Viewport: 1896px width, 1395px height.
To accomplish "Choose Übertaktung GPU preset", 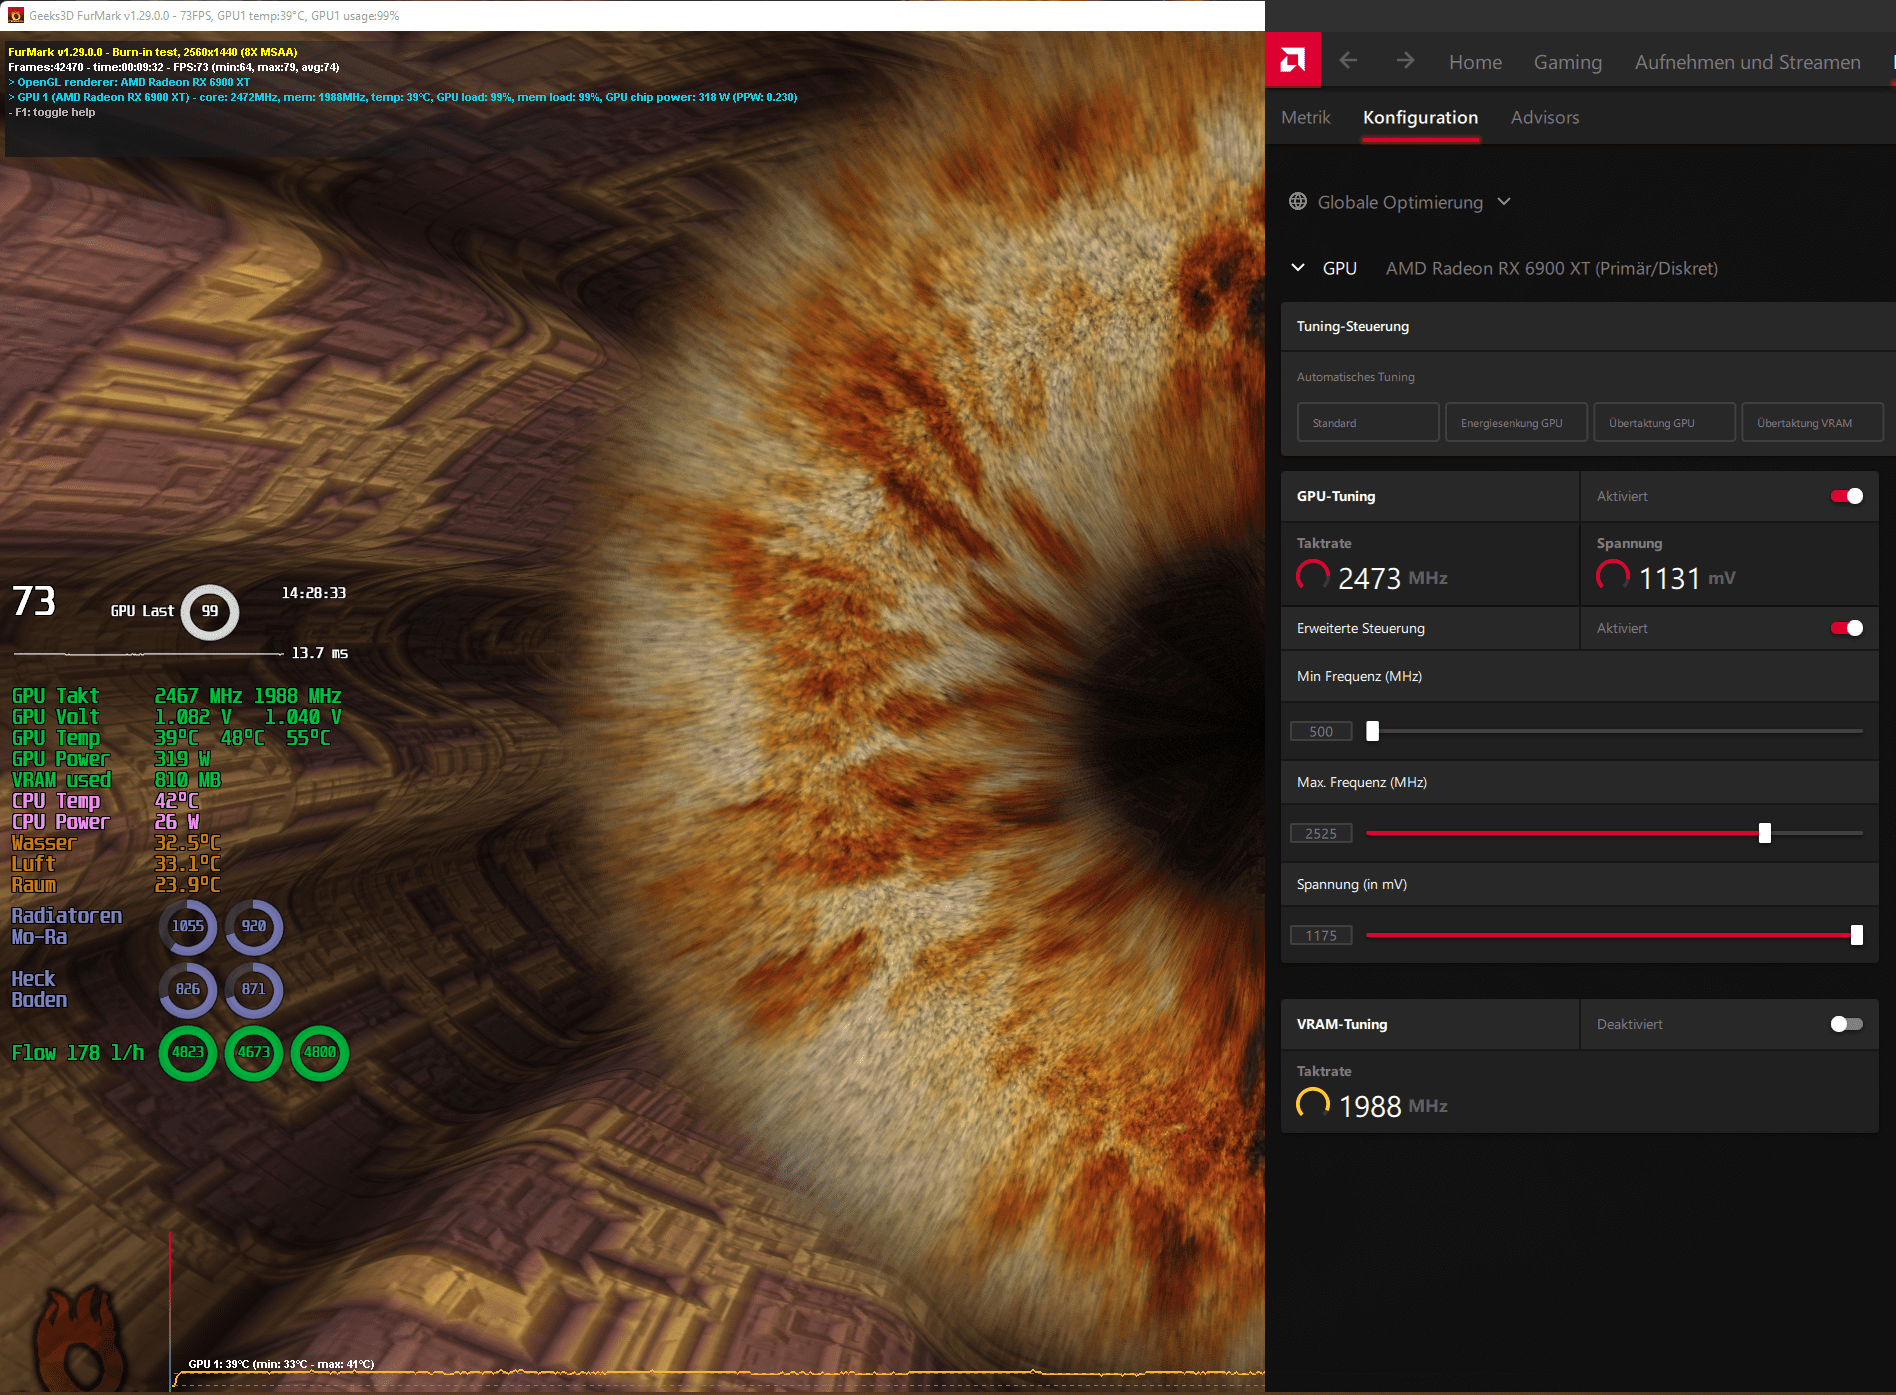I will [1664, 422].
